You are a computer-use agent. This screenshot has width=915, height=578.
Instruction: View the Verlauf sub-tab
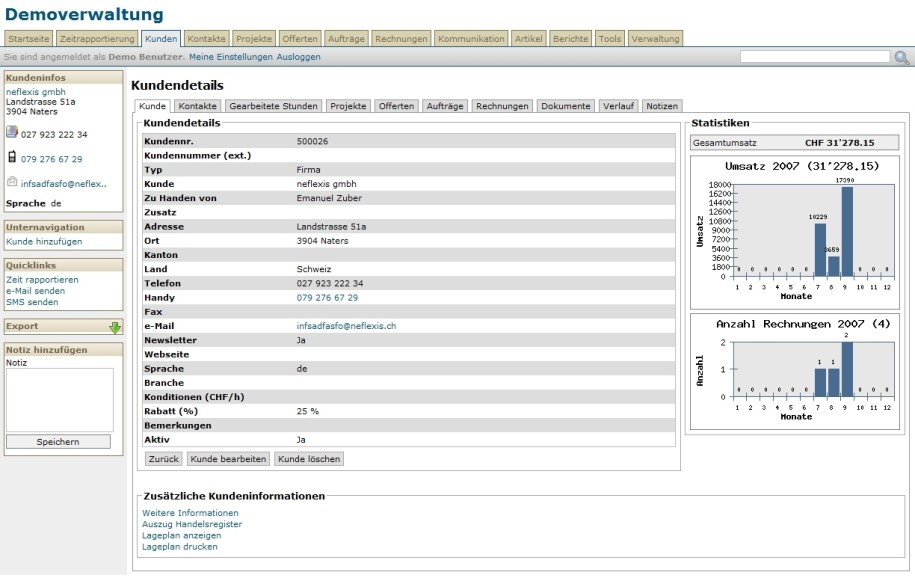pyautogui.click(x=619, y=106)
